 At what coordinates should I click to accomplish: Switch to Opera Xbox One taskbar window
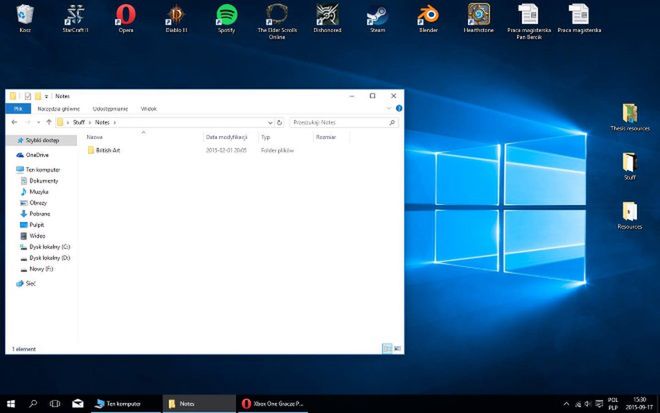click(x=272, y=404)
